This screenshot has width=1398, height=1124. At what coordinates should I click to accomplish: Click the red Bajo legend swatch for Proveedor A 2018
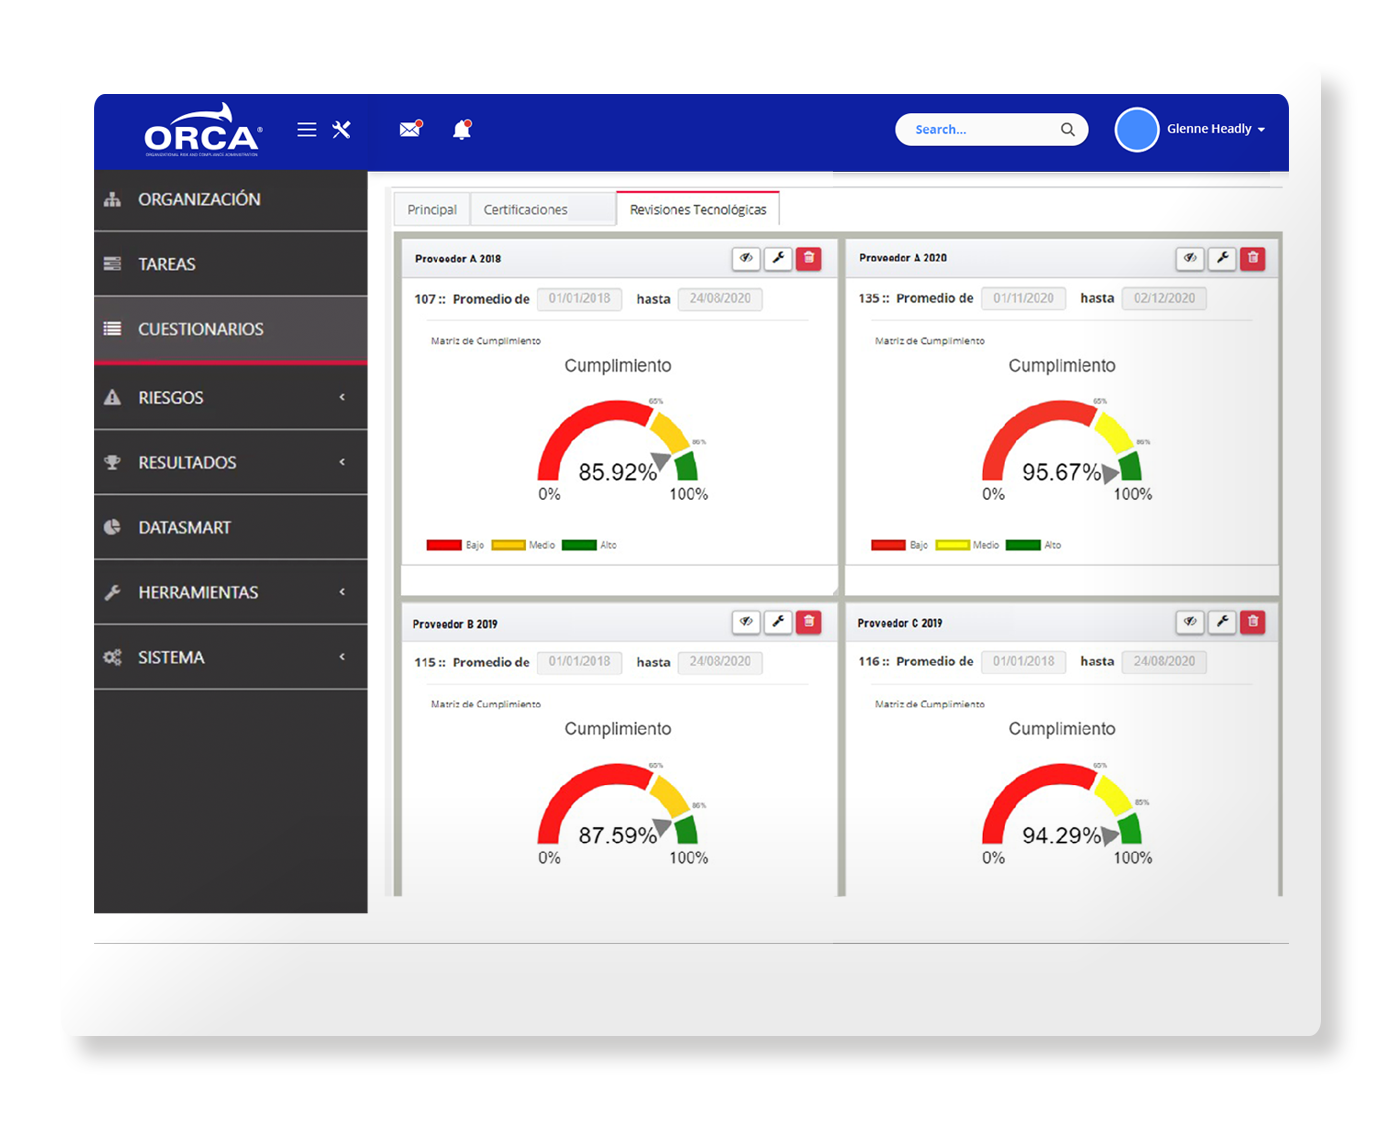click(x=444, y=545)
